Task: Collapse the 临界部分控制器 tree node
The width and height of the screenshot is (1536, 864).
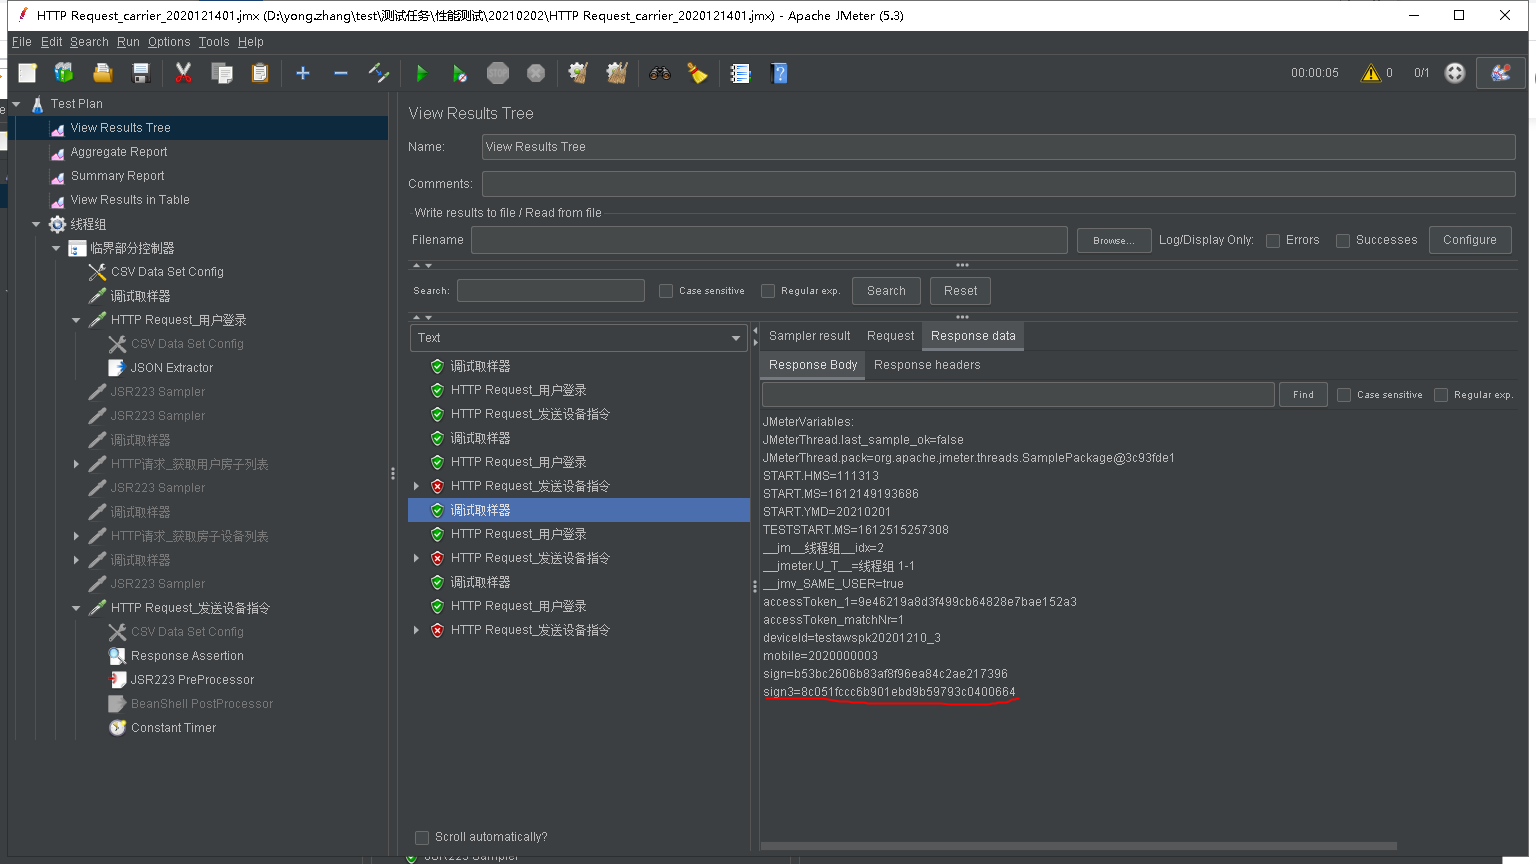Action: coord(57,247)
